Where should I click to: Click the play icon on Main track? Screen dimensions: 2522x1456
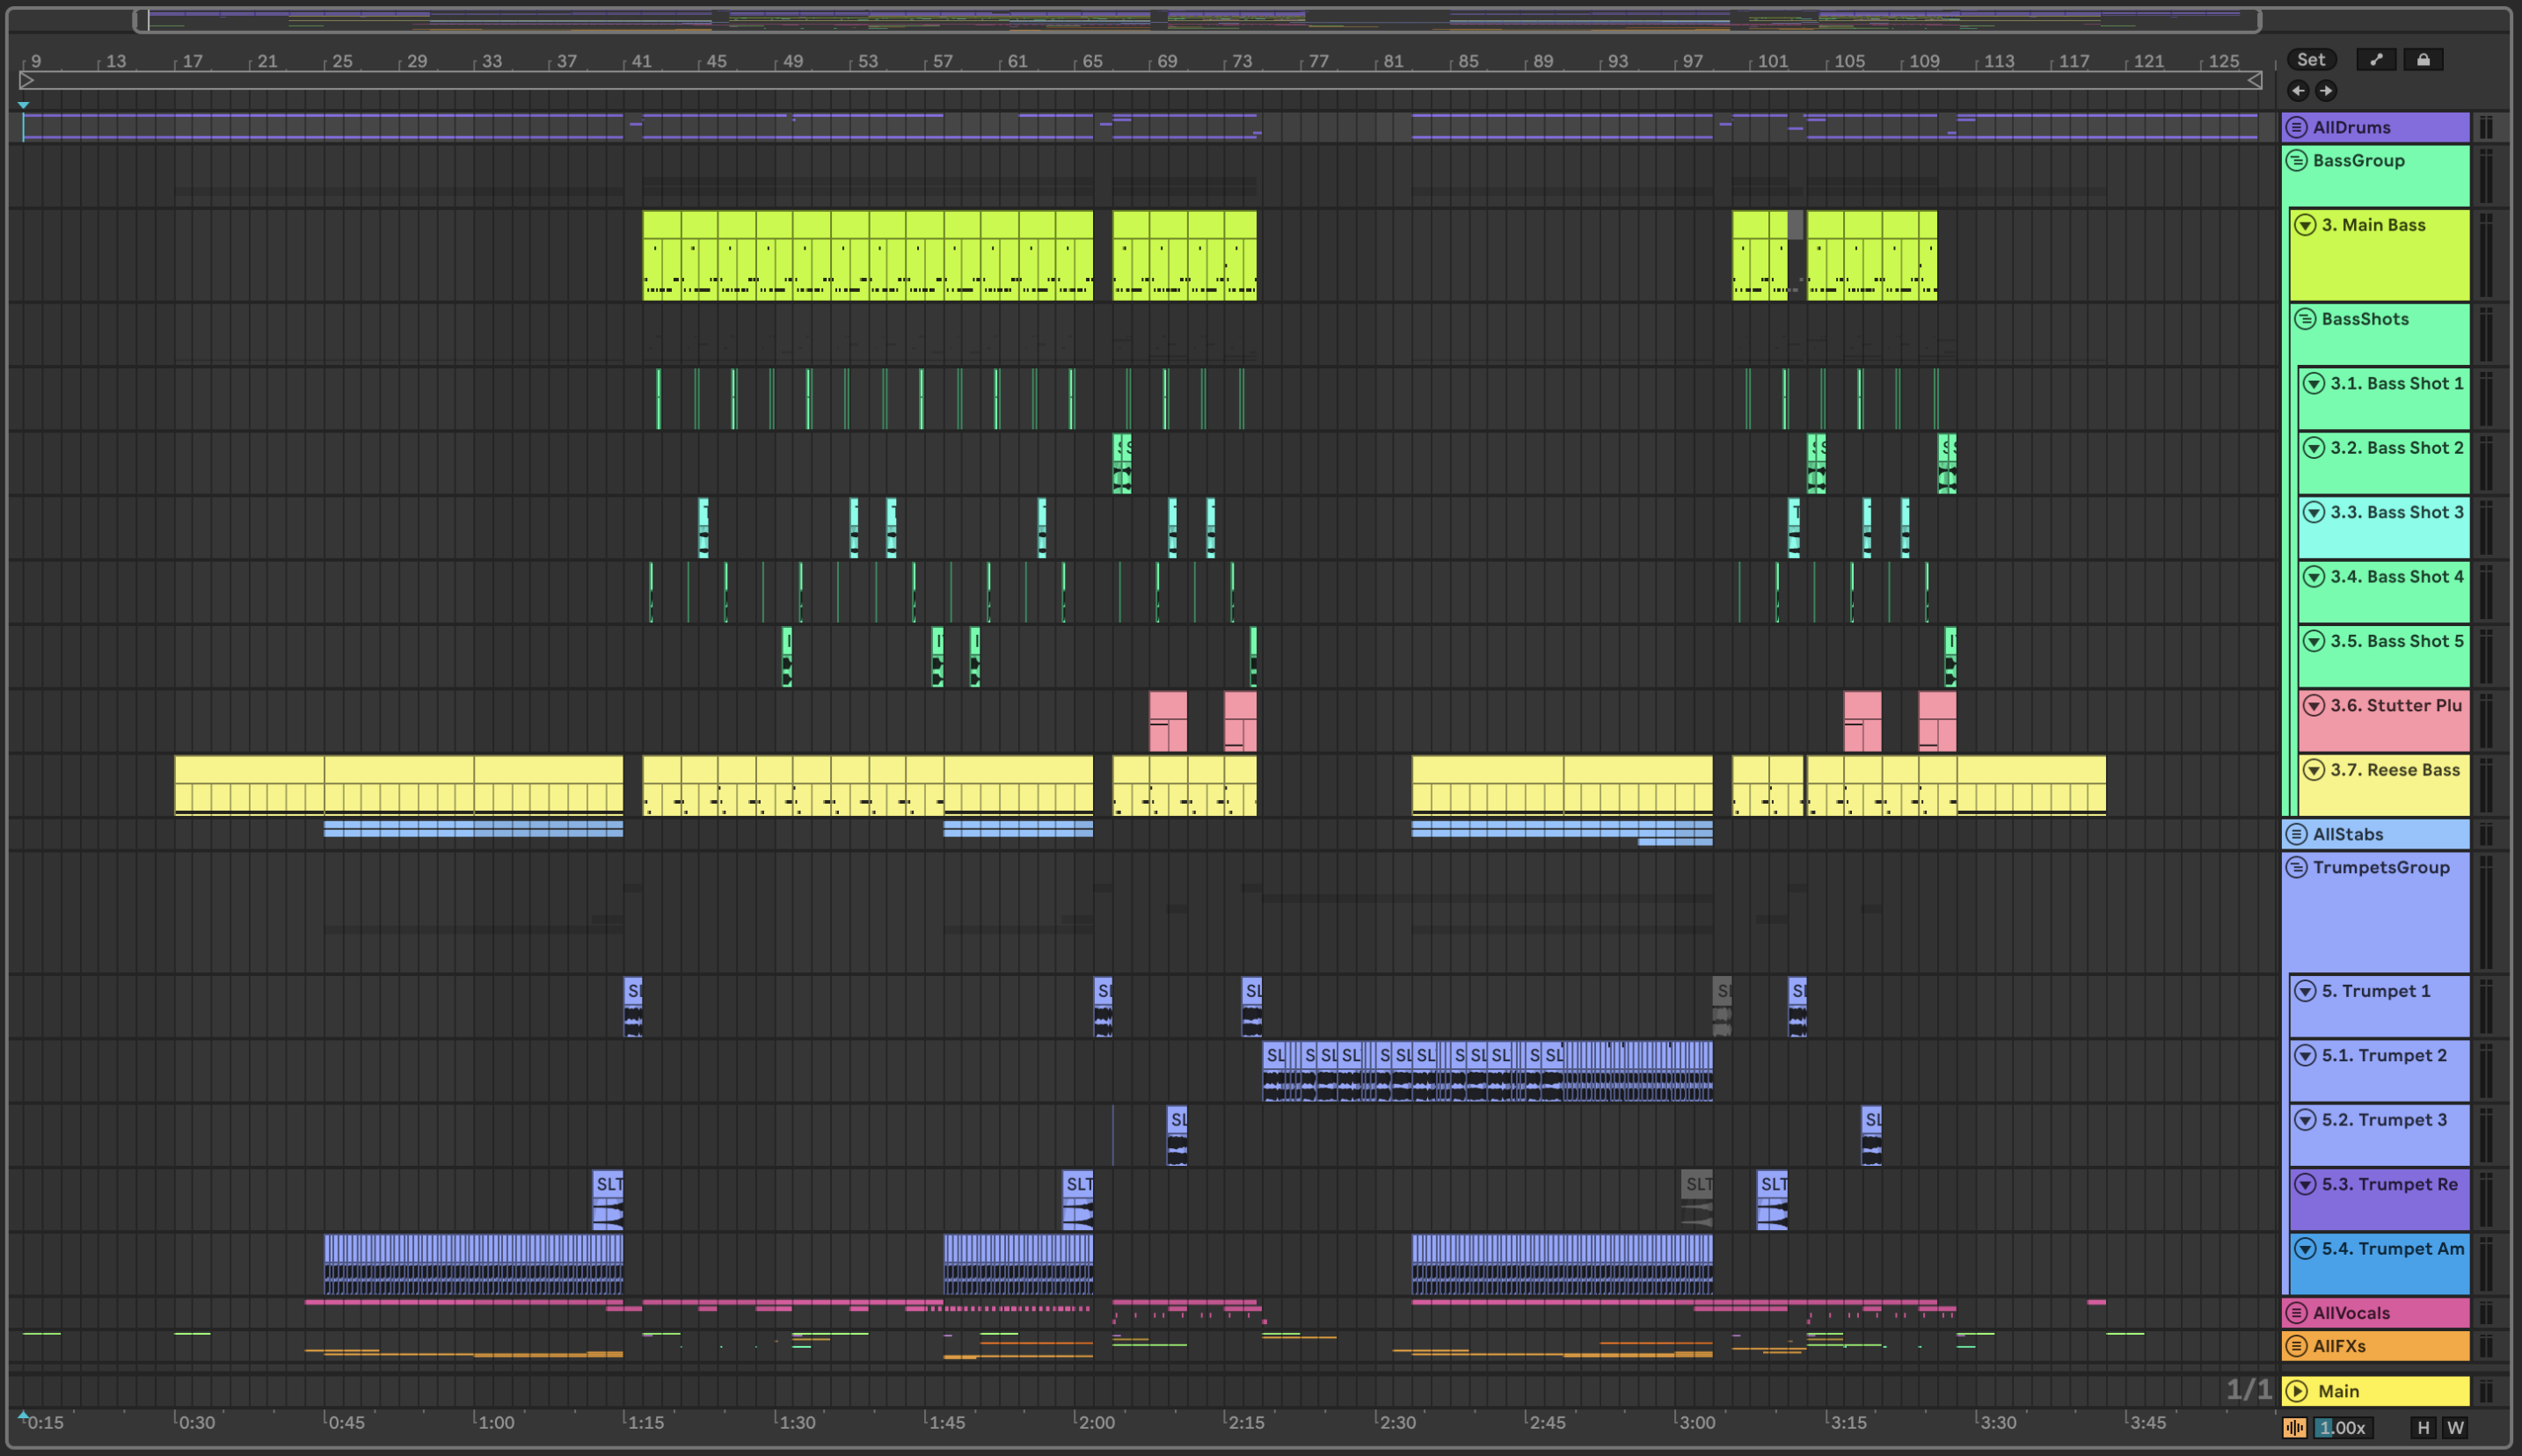click(2297, 1391)
